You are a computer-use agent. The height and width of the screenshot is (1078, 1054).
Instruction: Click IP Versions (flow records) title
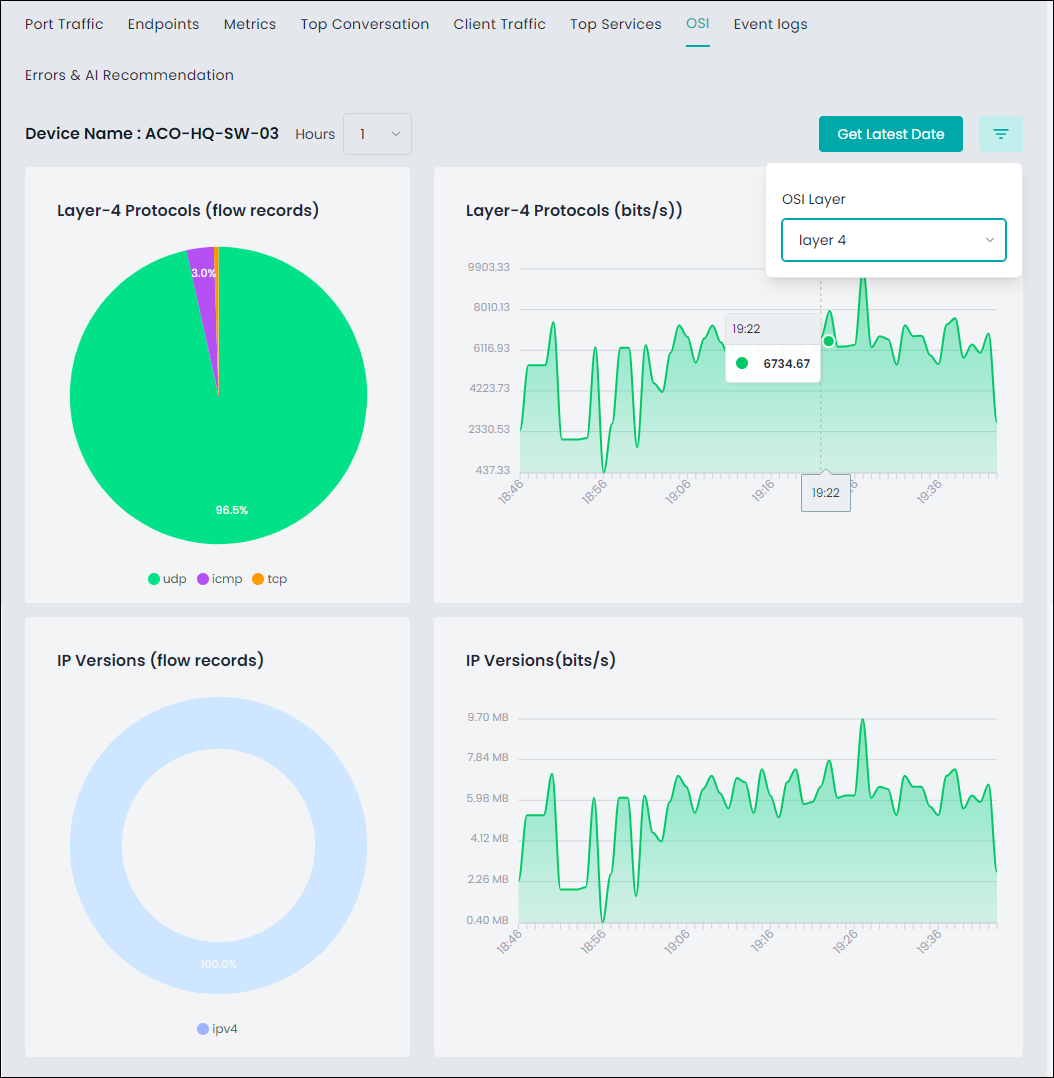click(160, 660)
